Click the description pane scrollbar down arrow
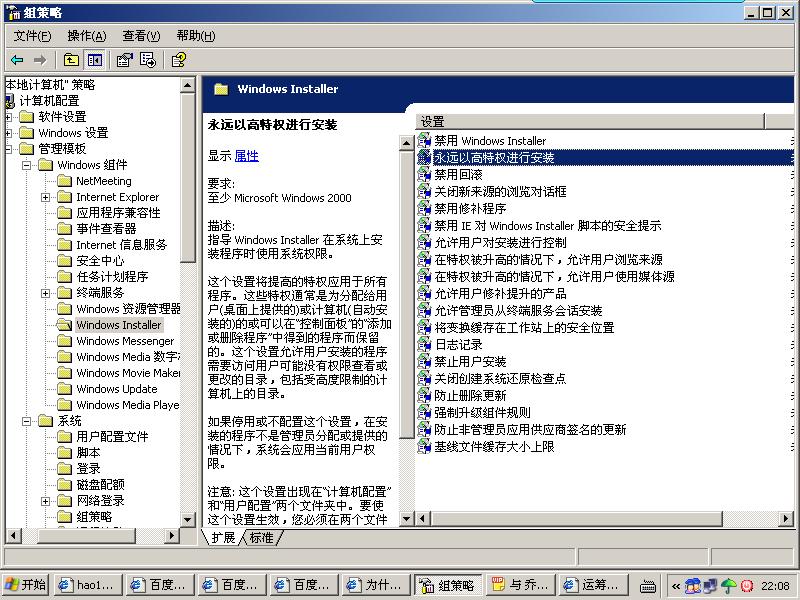Viewport: 800px width, 600px height. 406,519
